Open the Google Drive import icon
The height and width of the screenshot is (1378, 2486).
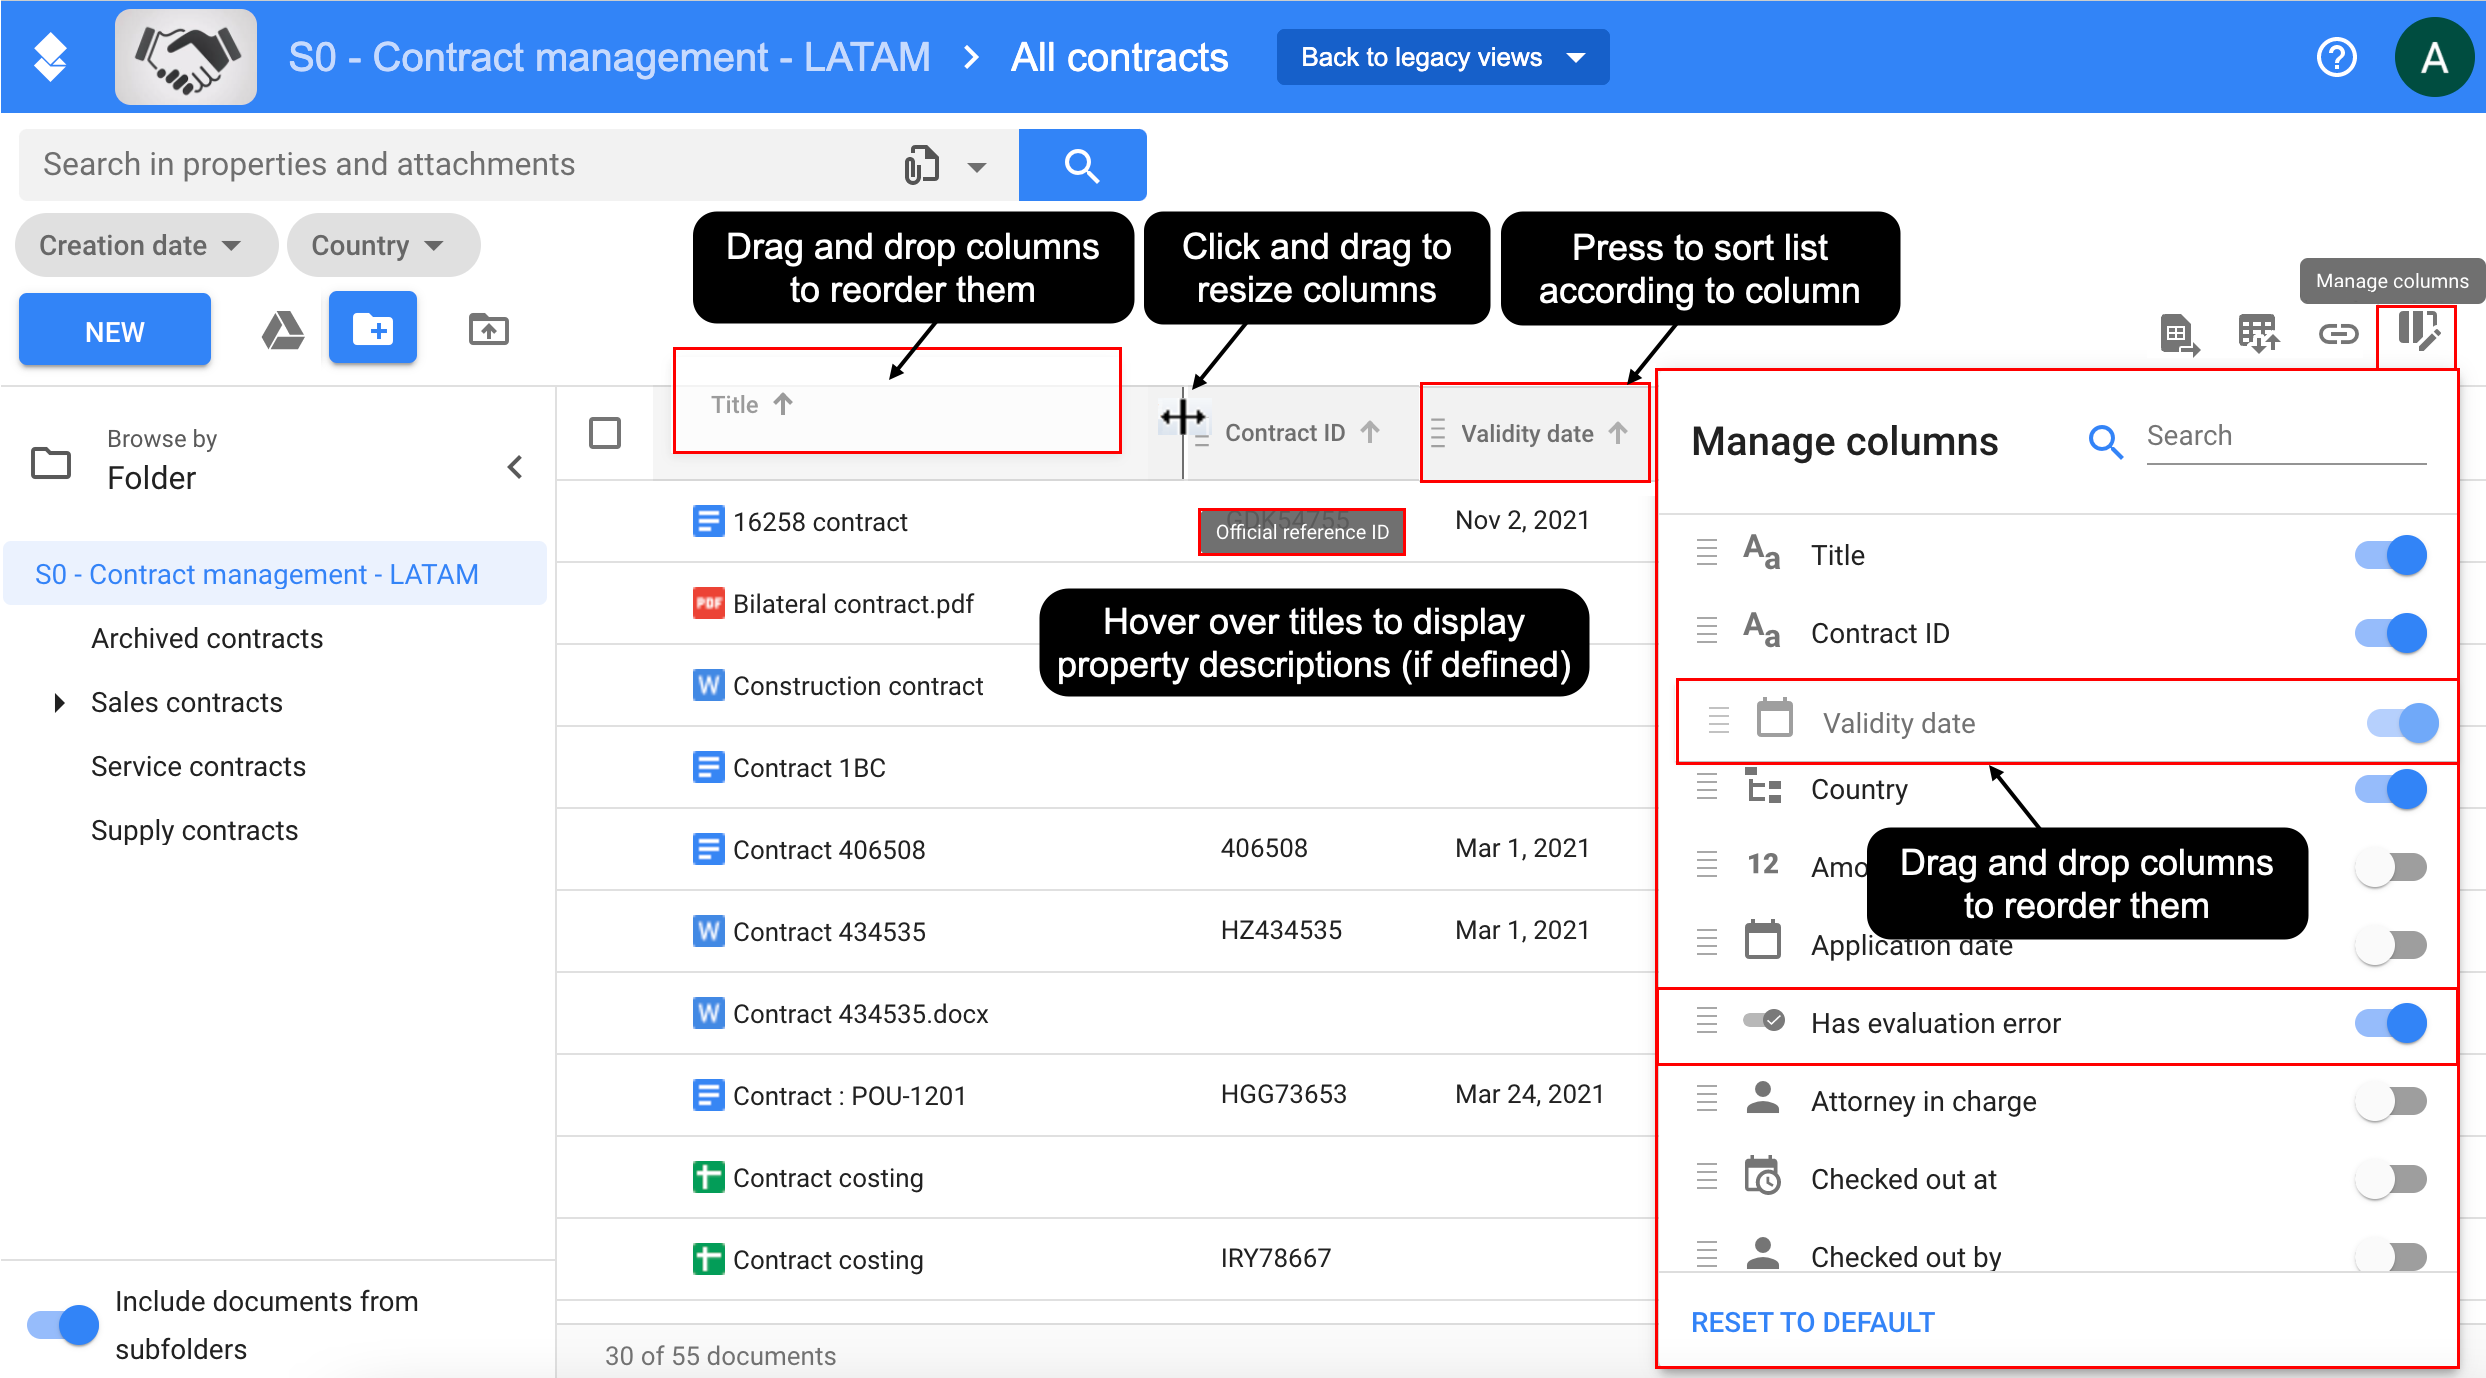(x=283, y=330)
